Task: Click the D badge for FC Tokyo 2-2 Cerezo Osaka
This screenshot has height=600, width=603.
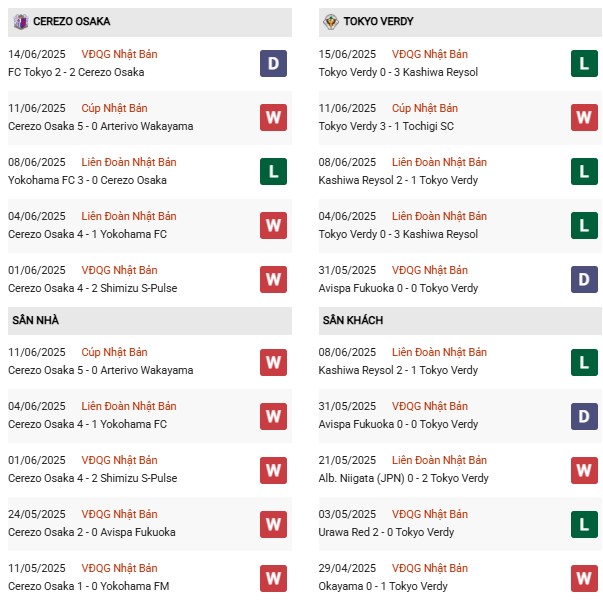Action: pos(273,63)
